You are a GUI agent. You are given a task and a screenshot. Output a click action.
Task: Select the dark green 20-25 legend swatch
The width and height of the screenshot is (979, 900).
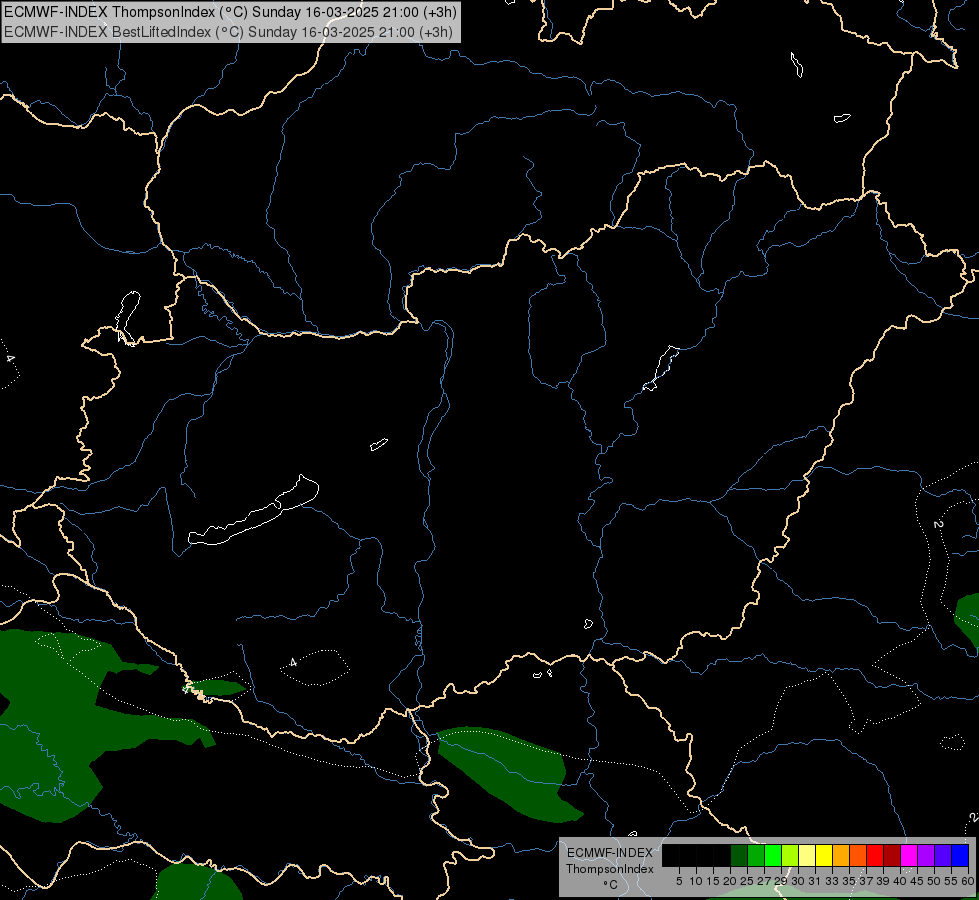pos(739,856)
